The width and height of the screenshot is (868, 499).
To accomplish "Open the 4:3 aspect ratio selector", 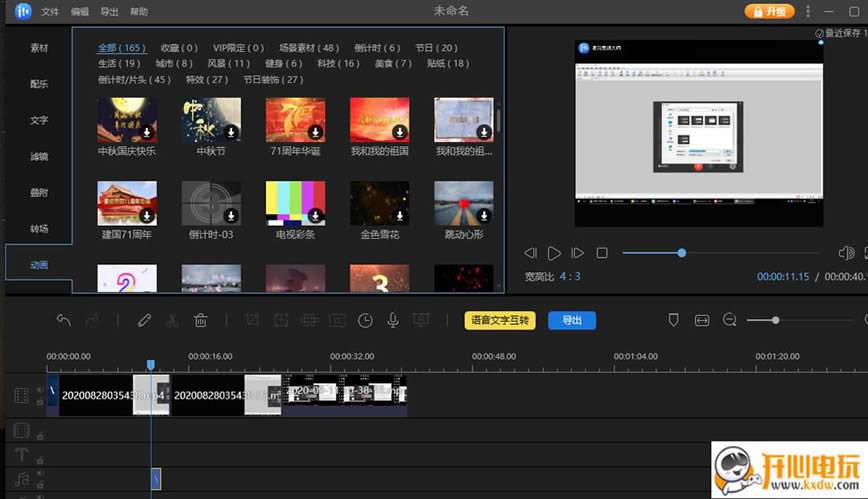I will click(569, 276).
